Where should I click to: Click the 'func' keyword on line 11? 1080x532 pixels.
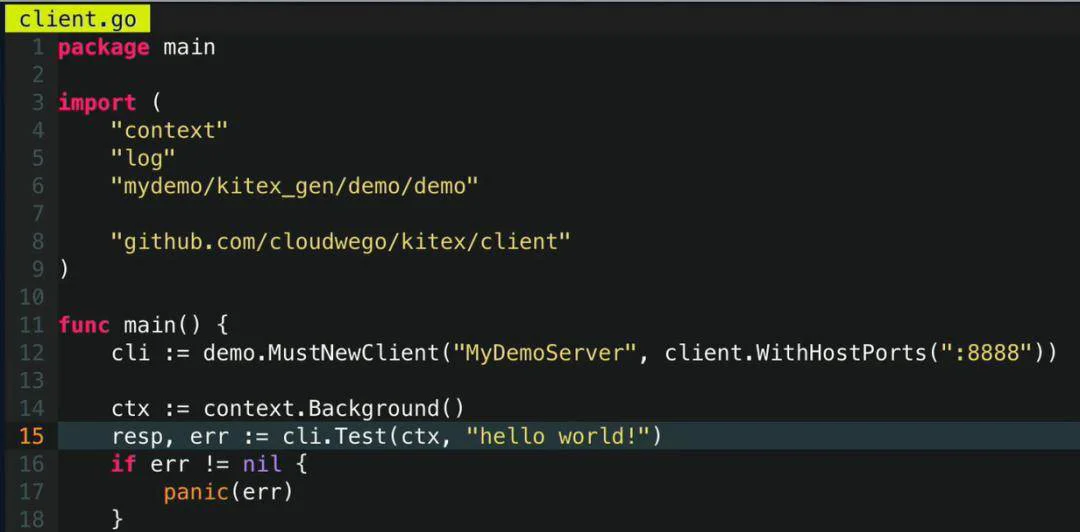click(84, 325)
